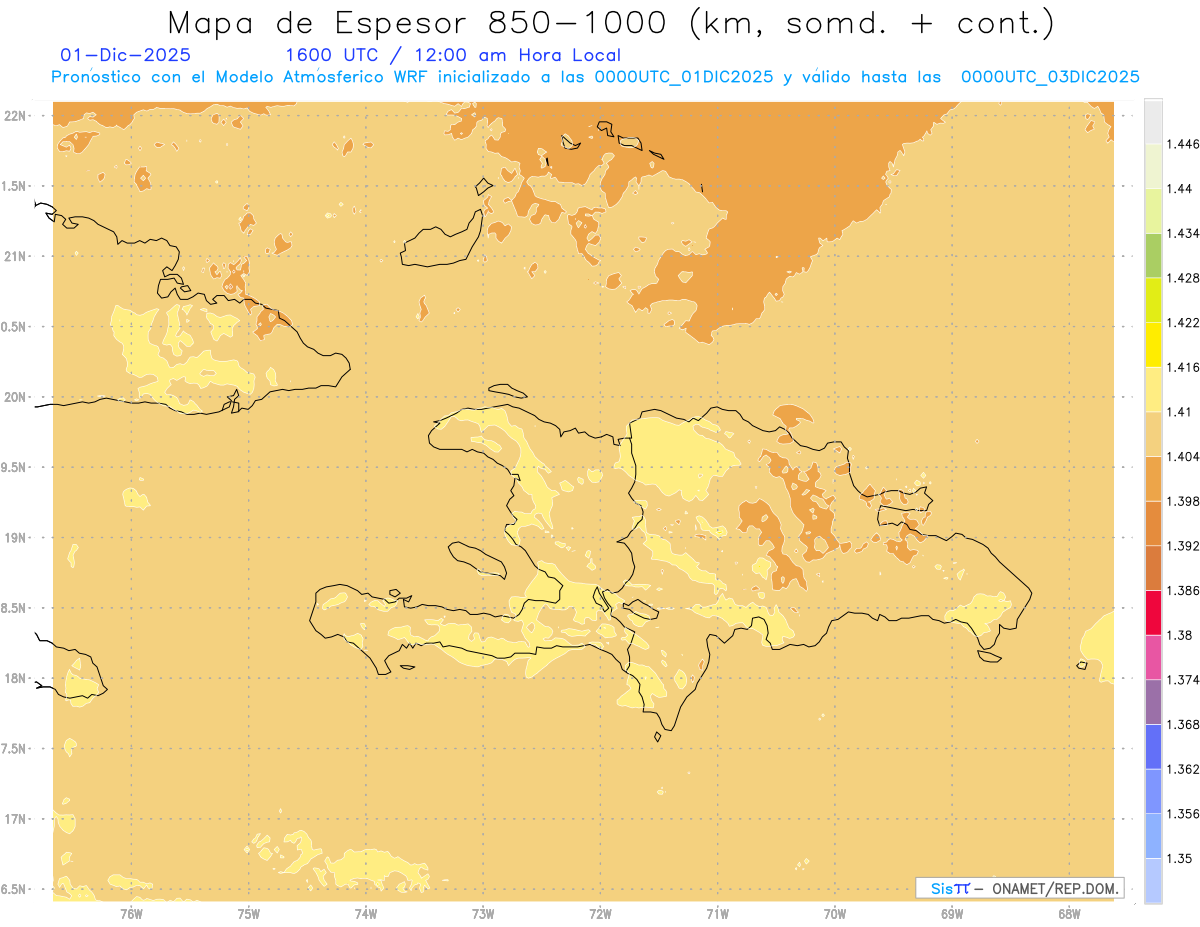Click the legend value '1.368'
Image resolution: width=1200 pixels, height=927 pixels.
pyautogui.click(x=1183, y=724)
